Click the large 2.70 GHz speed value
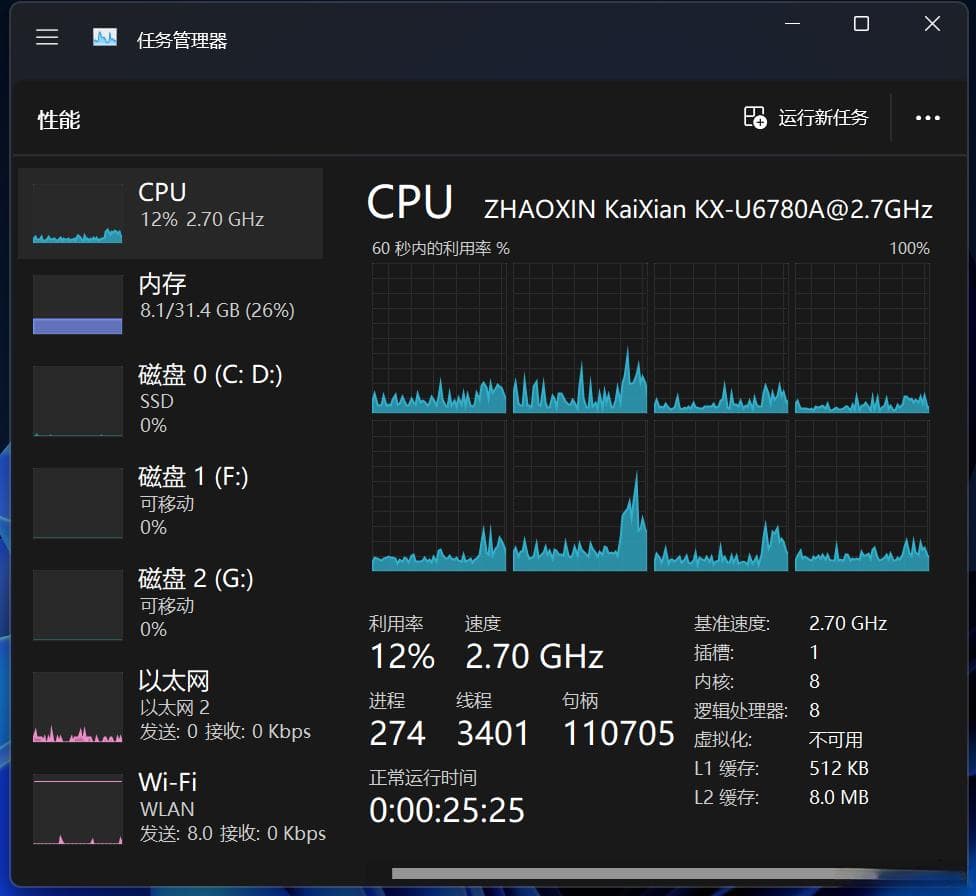976x896 pixels. [534, 656]
